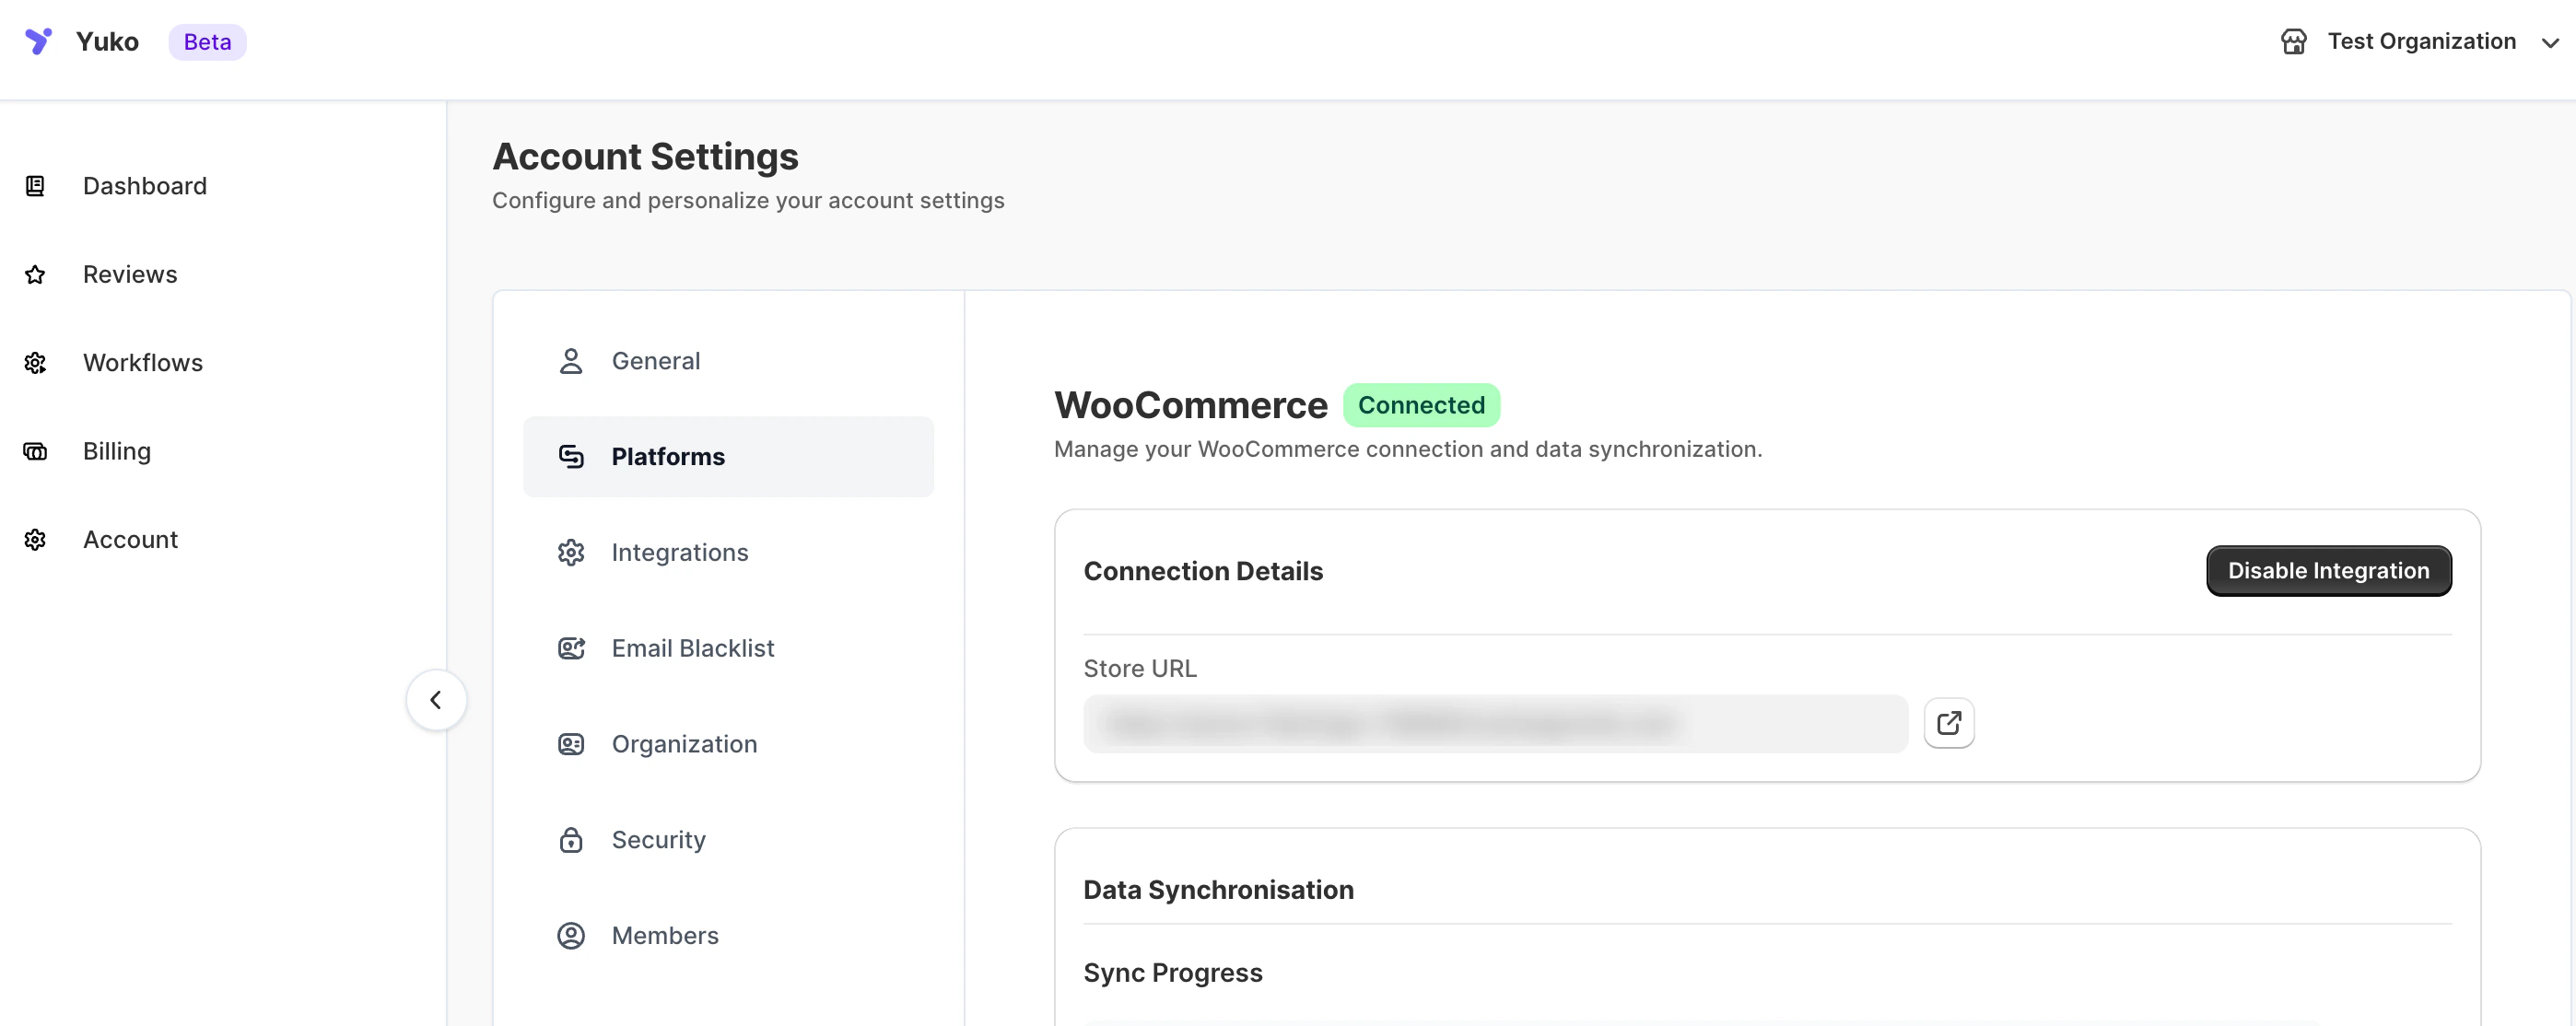Click the Reviews star icon
The width and height of the screenshot is (2576, 1026).
35,274
